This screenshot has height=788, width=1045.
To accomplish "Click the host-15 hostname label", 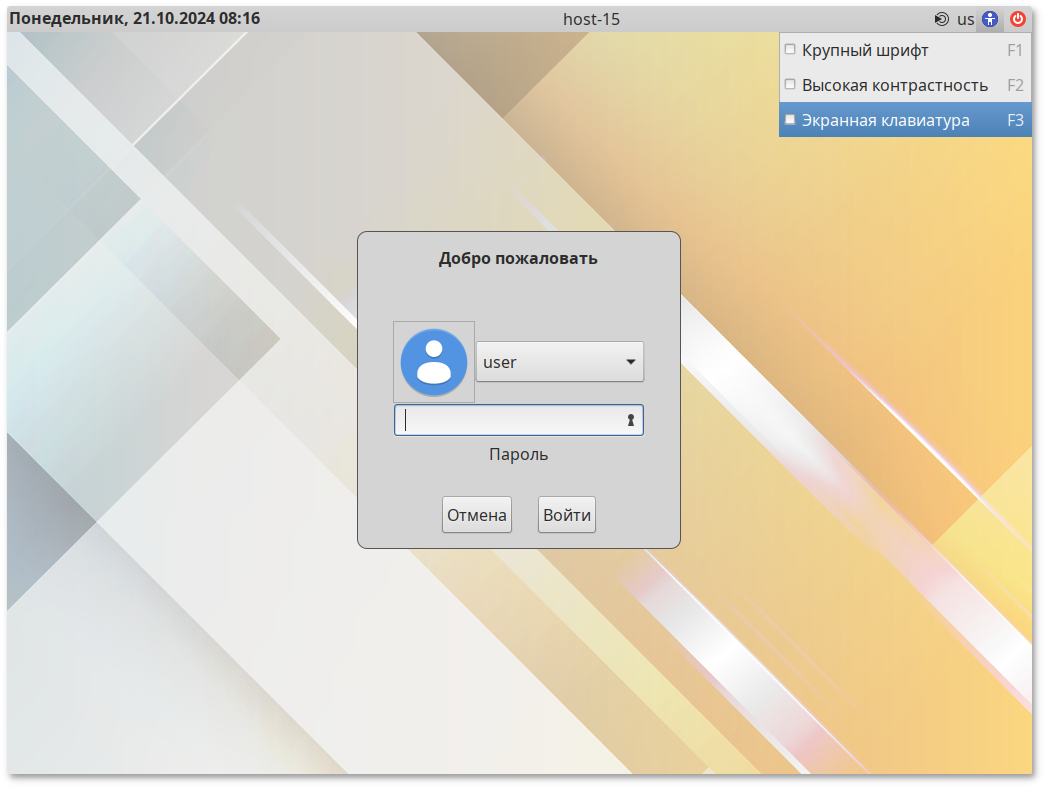I will coord(591,19).
